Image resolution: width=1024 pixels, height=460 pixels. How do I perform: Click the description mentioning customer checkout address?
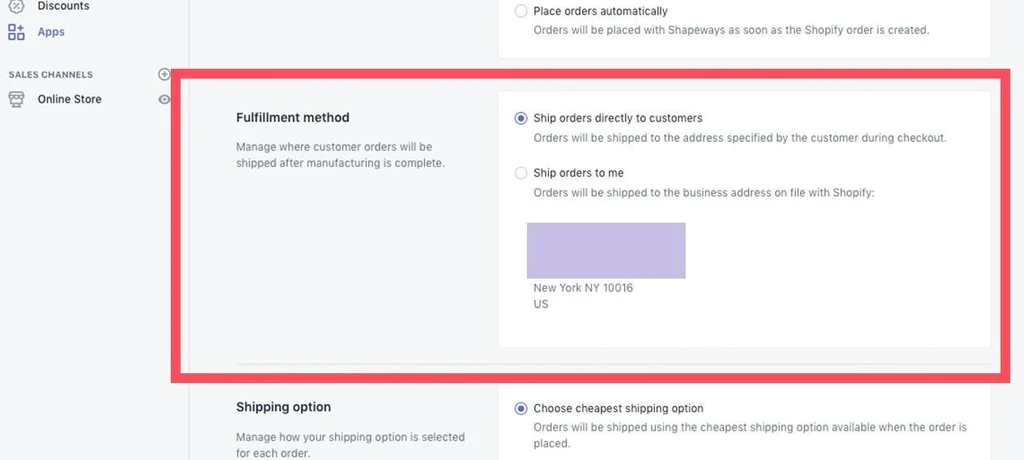740,139
